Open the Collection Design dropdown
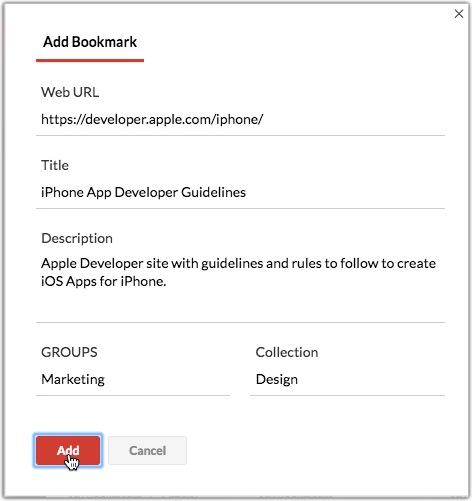472x501 pixels. 347,380
